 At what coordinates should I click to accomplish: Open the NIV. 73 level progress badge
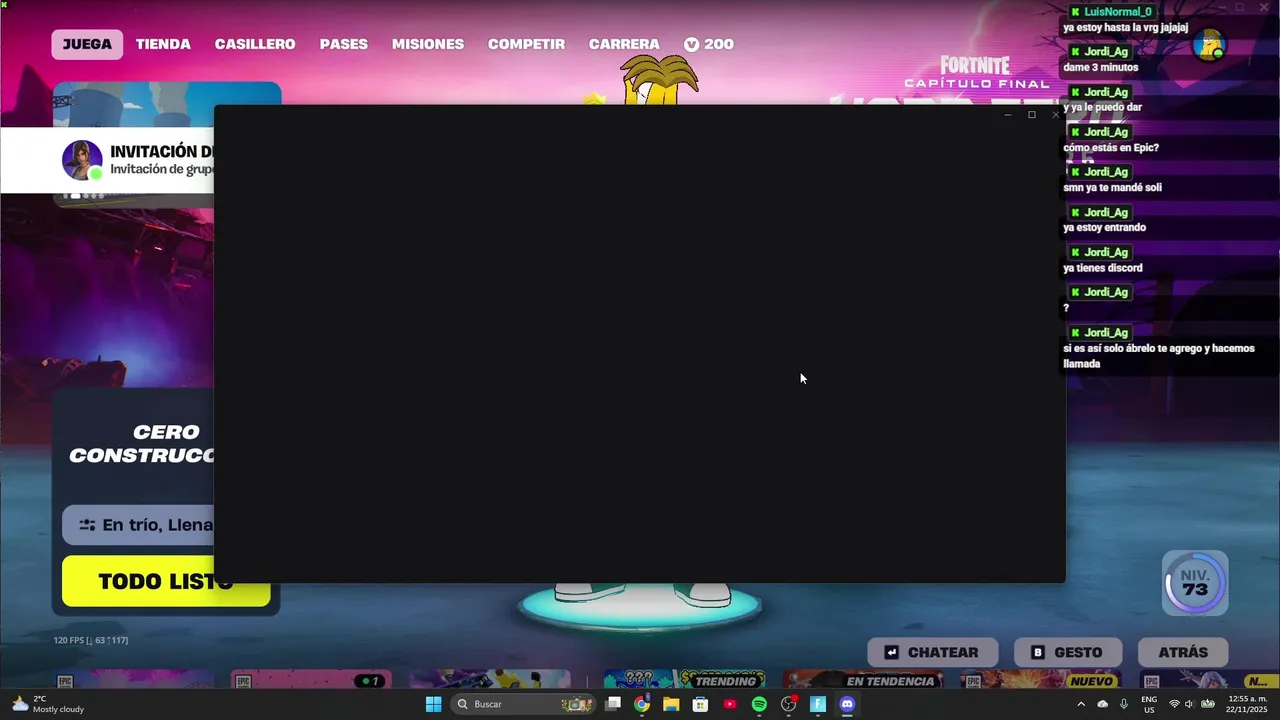click(x=1195, y=583)
